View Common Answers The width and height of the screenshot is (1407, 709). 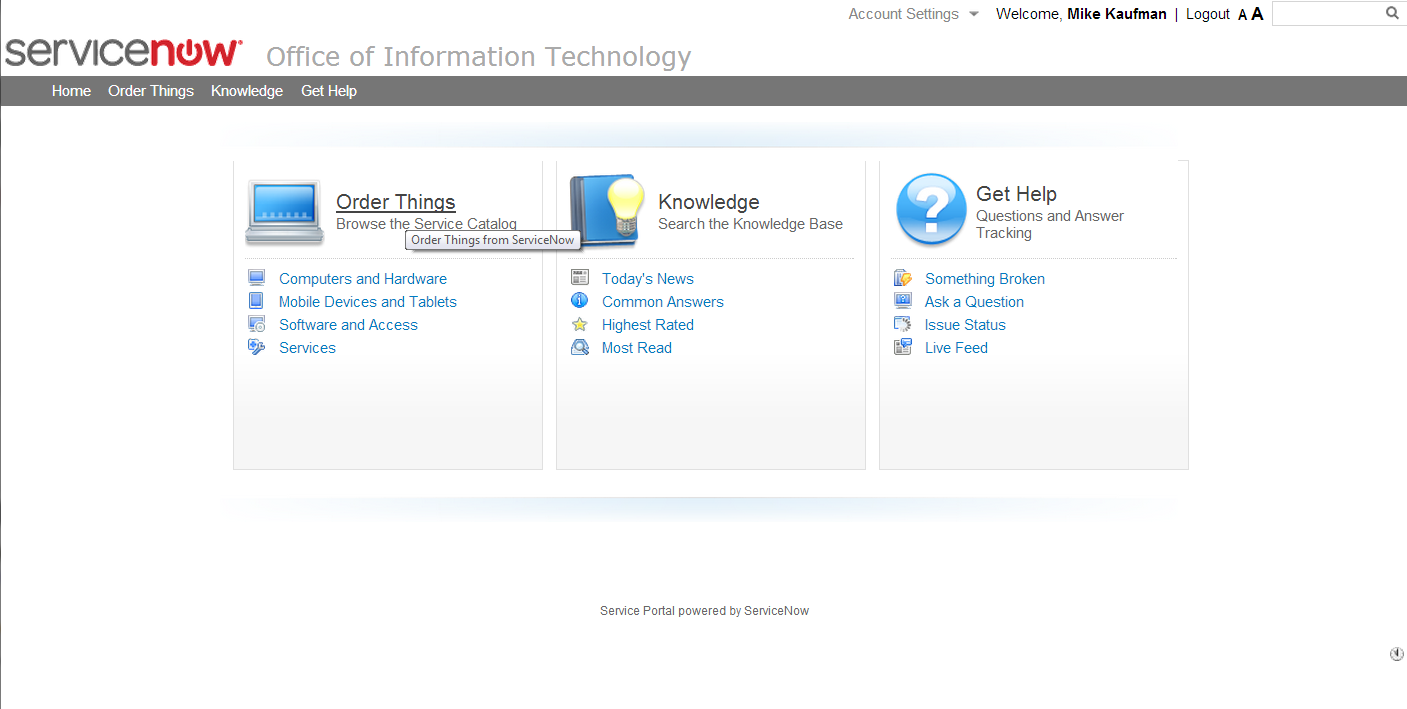pos(663,302)
